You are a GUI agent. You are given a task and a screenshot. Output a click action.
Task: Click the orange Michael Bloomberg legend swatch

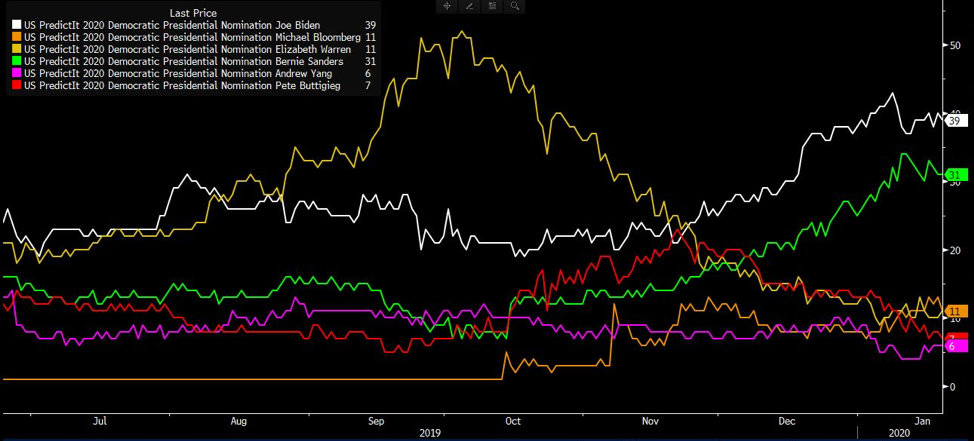[x=16, y=37]
